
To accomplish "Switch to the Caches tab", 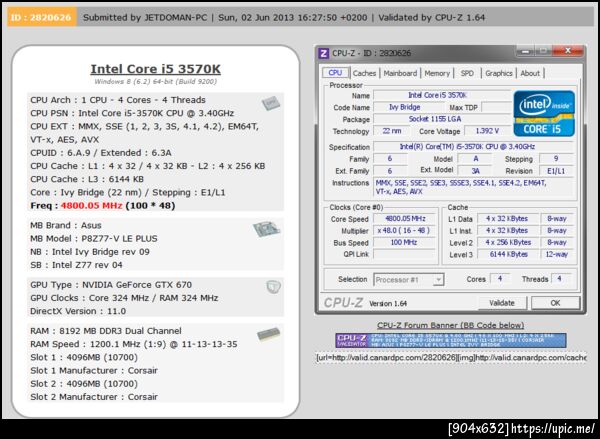I will tap(364, 73).
